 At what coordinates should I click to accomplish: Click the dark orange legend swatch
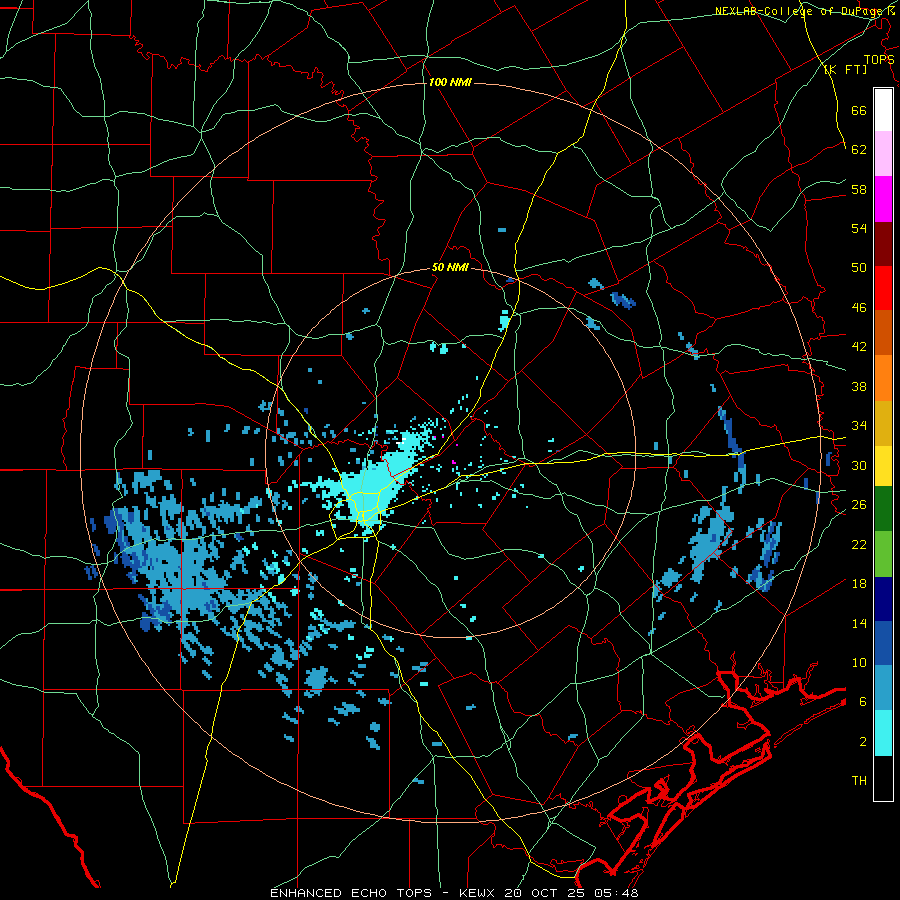(x=883, y=332)
